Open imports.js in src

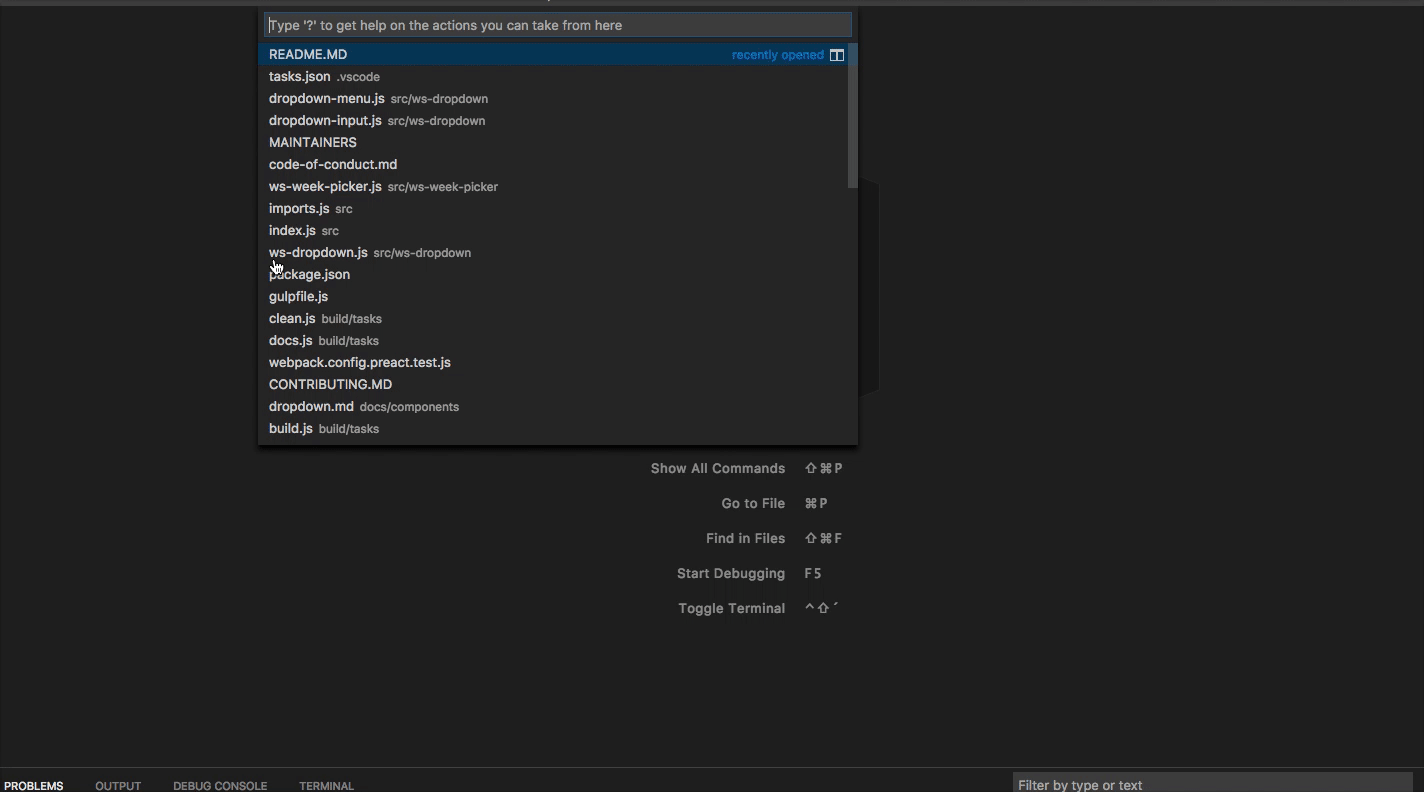coord(553,209)
